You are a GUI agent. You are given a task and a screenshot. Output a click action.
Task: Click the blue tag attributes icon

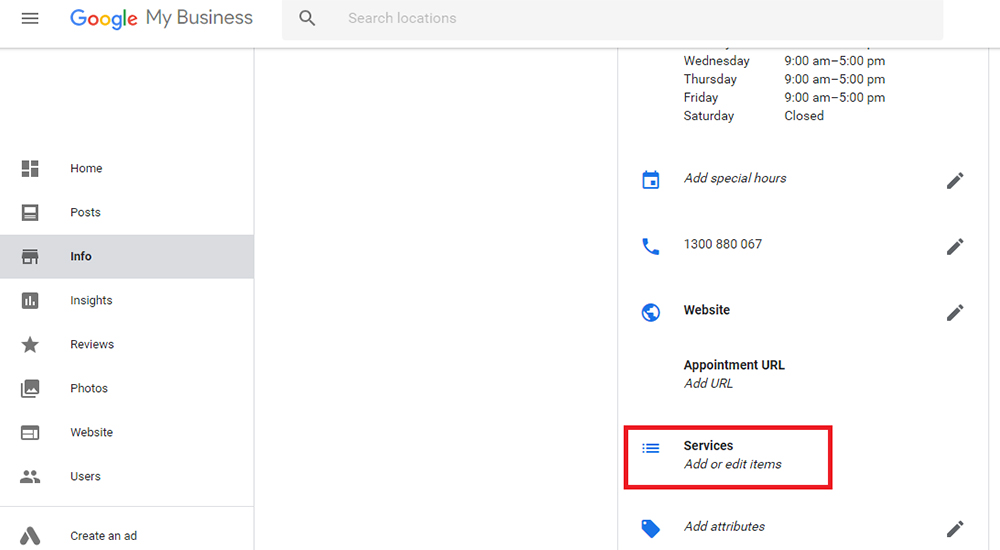(x=651, y=528)
